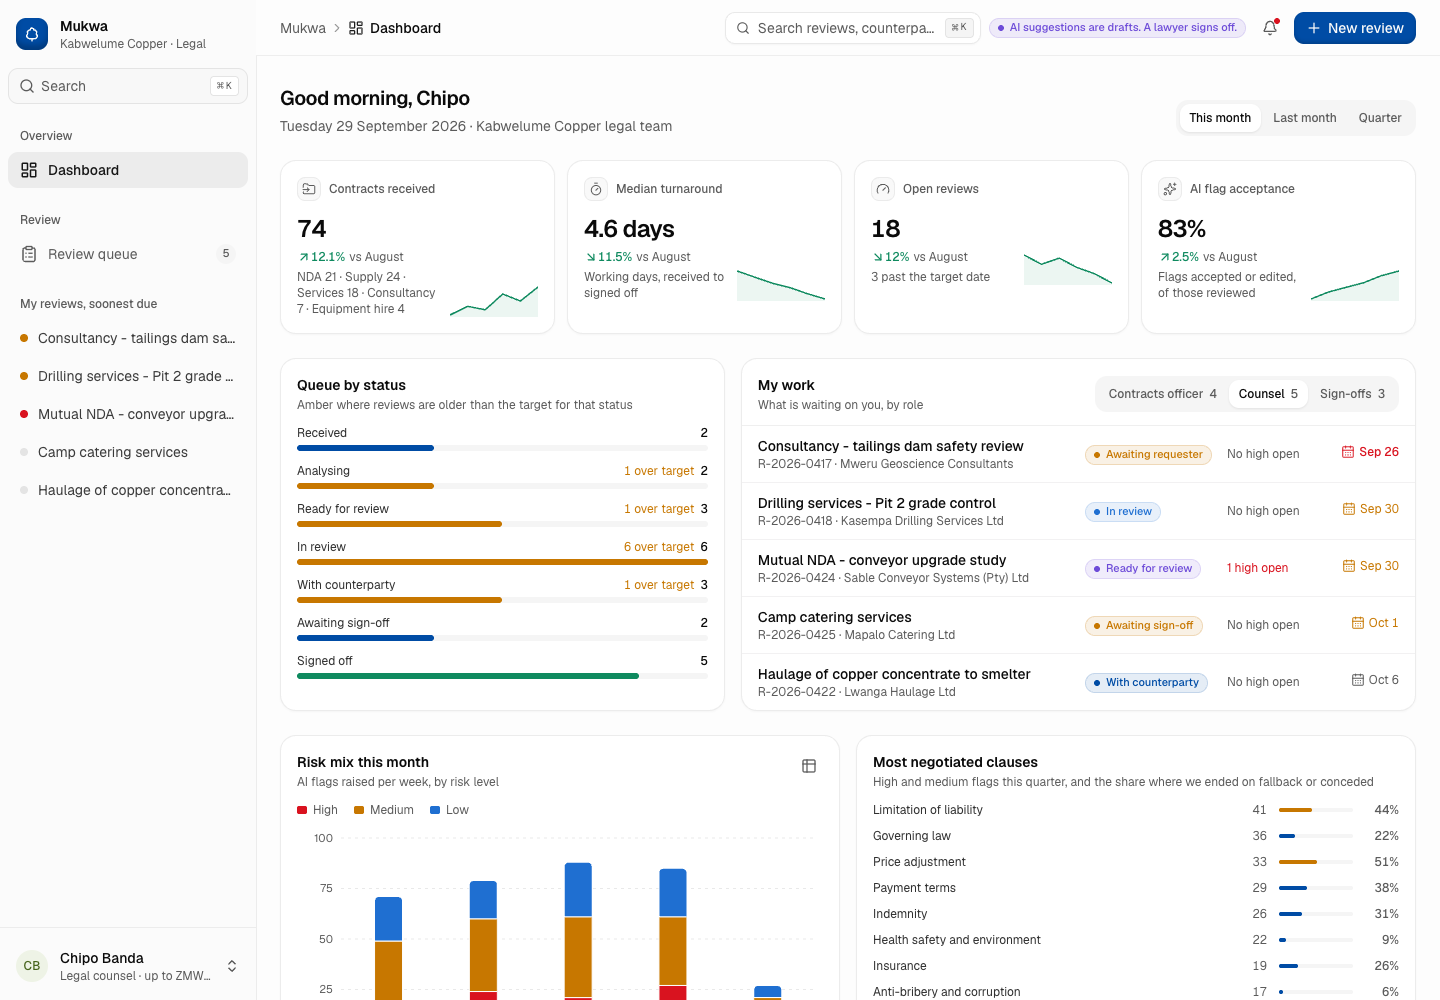The image size is (1440, 1000).
Task: Open Drilling services Pit 2 sidebar item
Action: click(128, 376)
